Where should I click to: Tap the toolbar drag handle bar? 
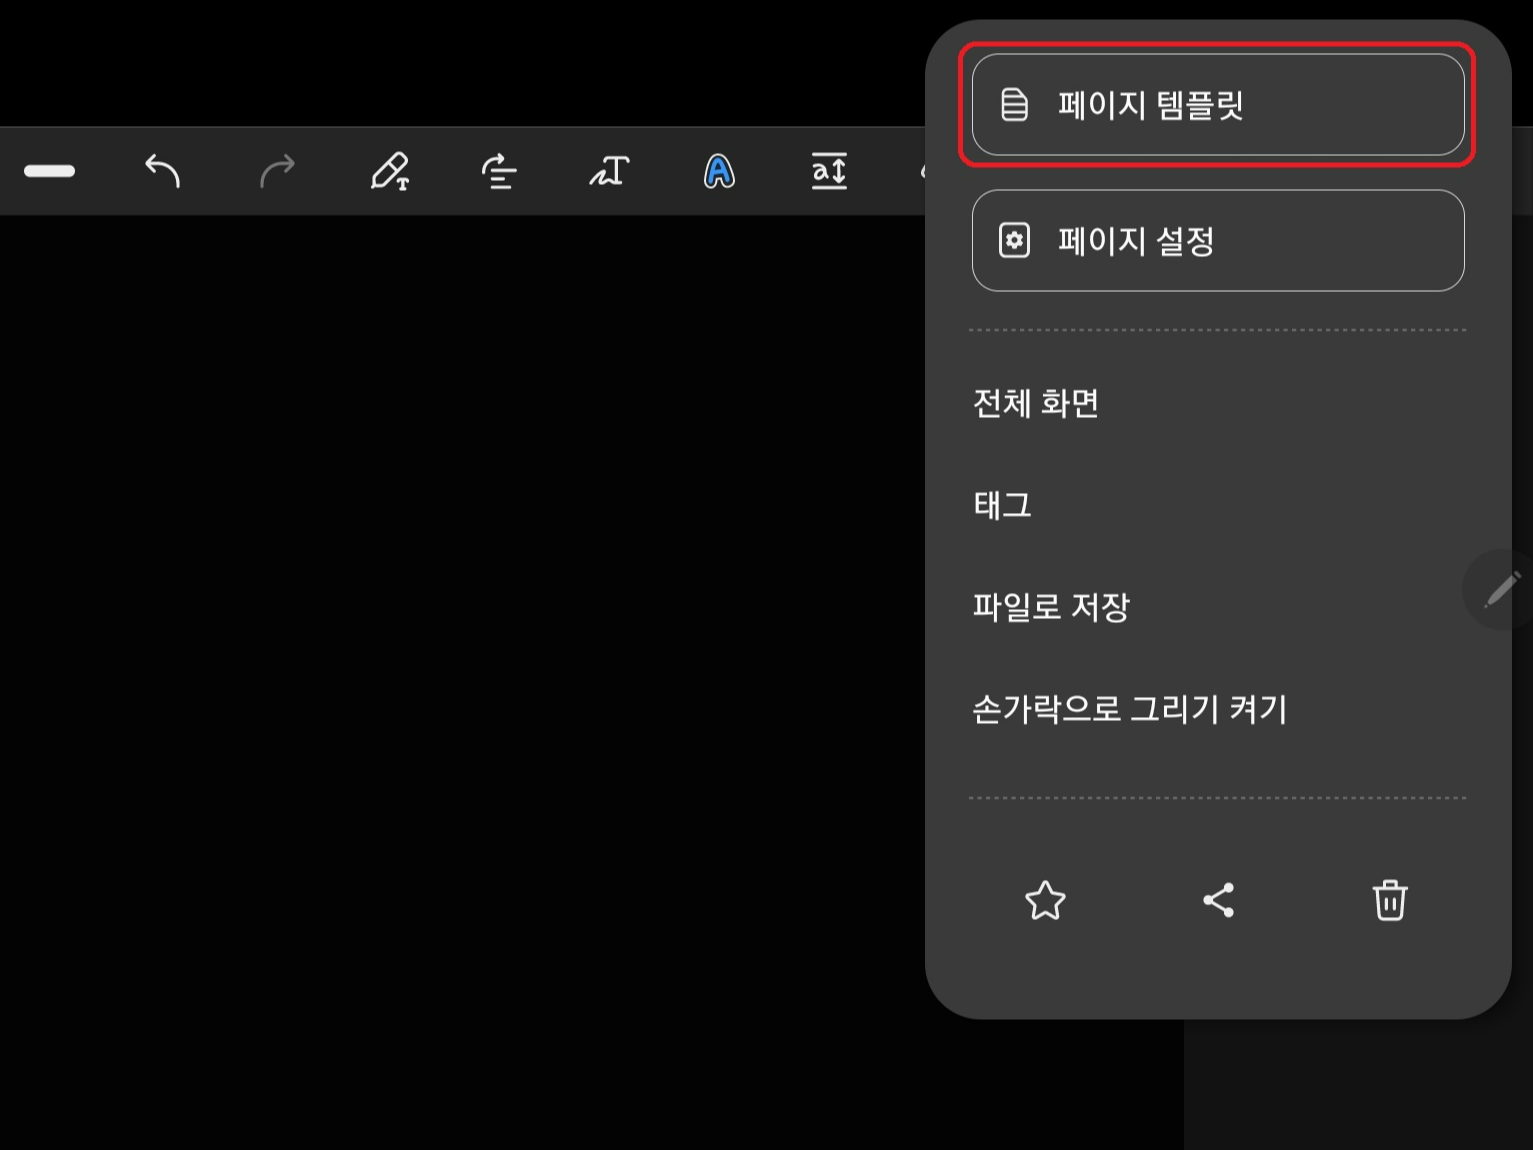point(49,171)
